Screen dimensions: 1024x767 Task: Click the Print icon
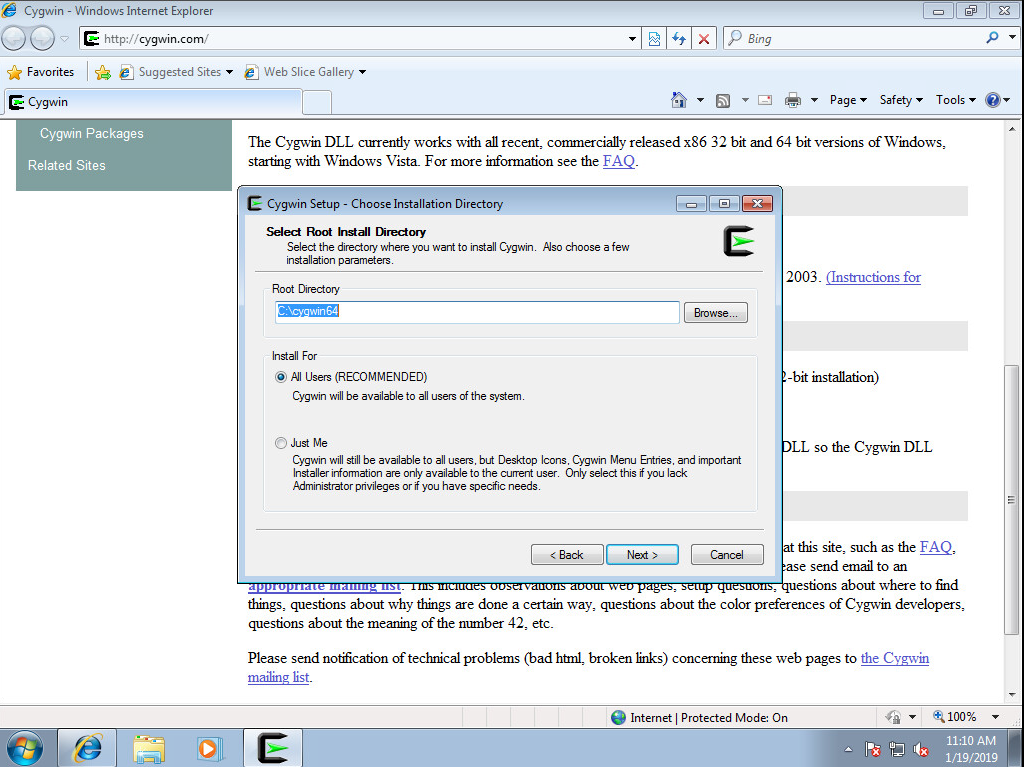[793, 100]
